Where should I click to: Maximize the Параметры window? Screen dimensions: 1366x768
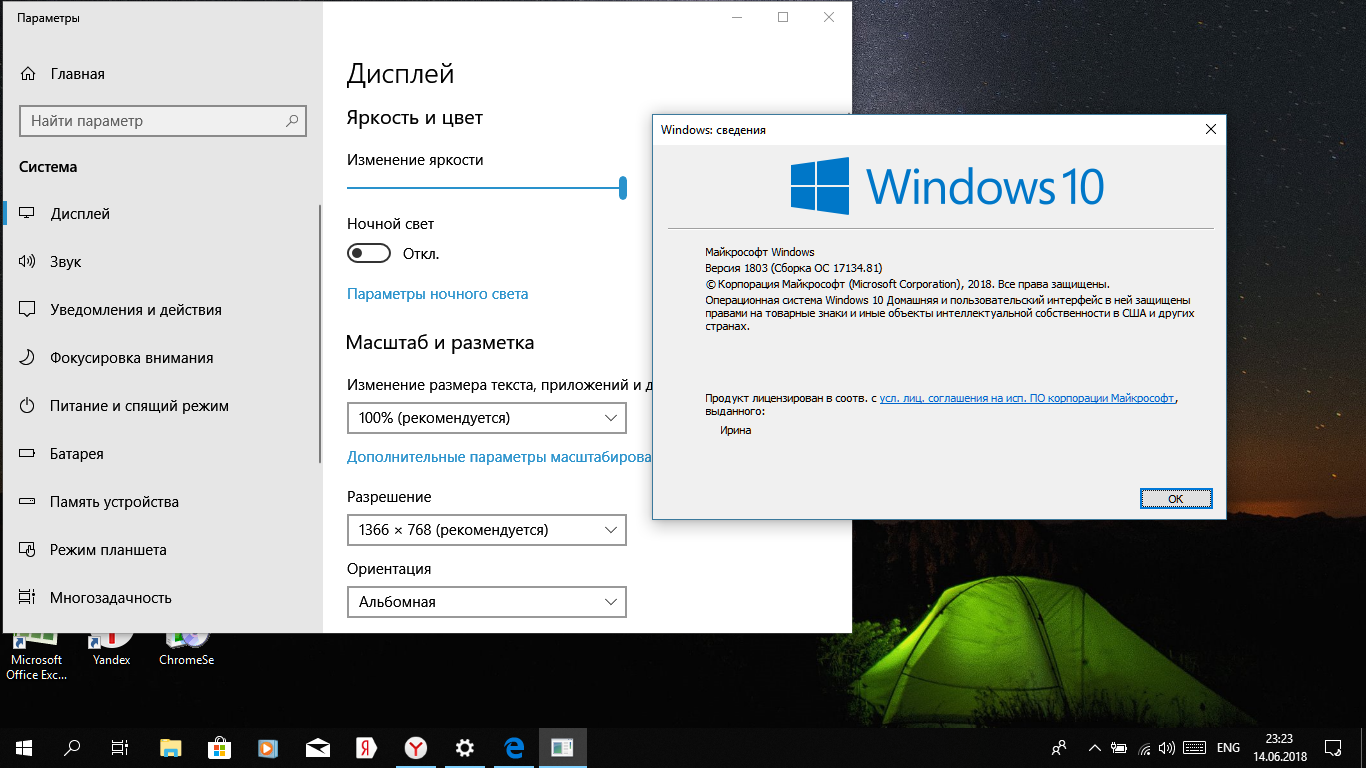click(x=783, y=17)
